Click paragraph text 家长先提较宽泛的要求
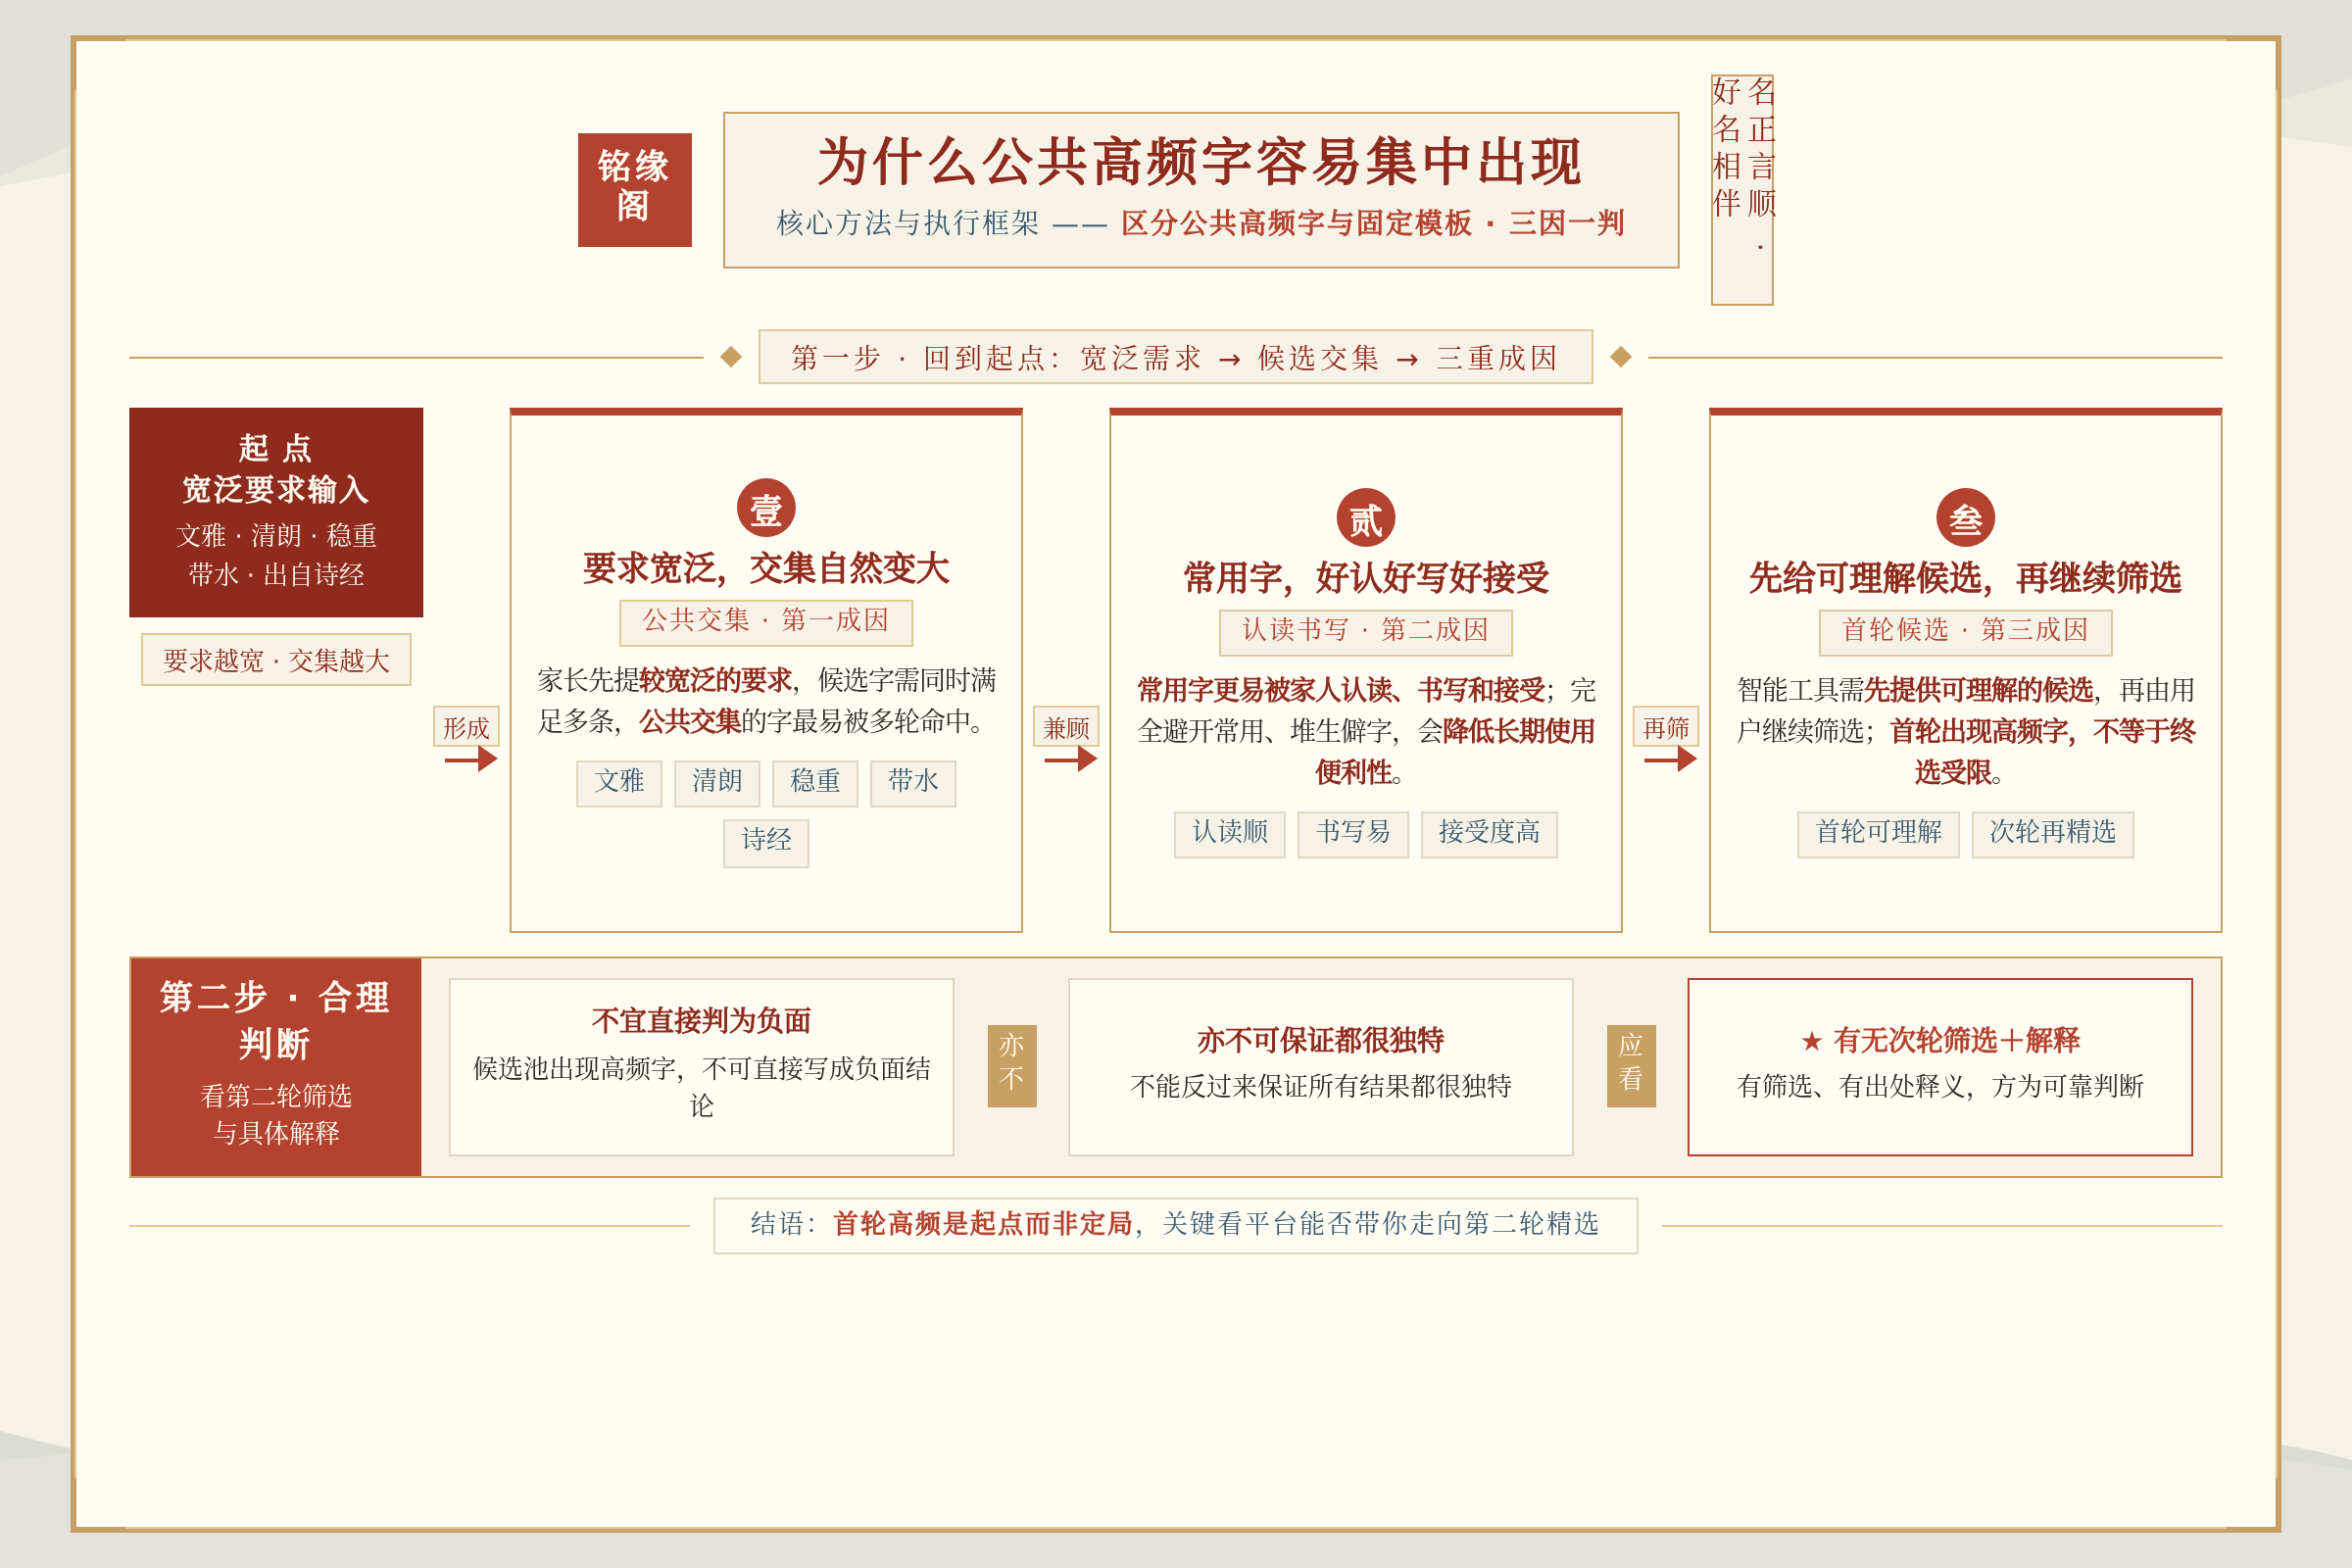The width and height of the screenshot is (2352, 1568). [666, 681]
